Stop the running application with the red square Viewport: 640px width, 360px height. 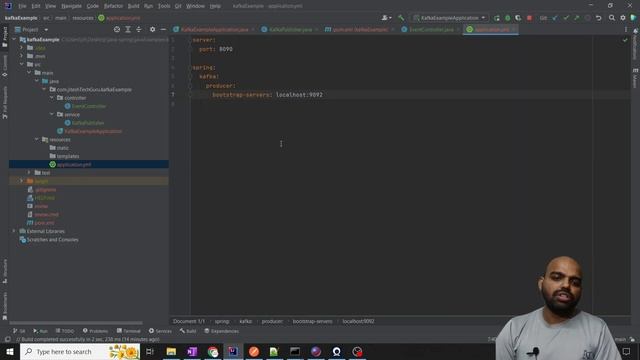529,18
